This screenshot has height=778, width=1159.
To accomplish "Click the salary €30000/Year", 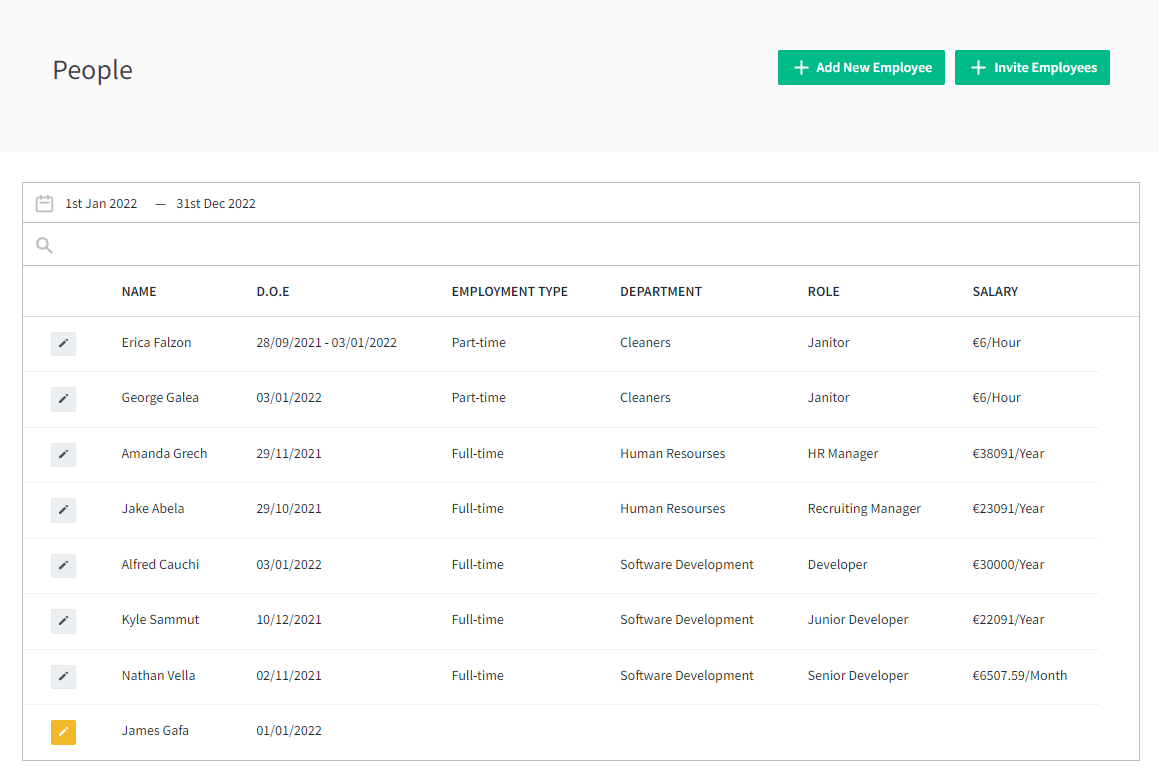I will (1007, 564).
